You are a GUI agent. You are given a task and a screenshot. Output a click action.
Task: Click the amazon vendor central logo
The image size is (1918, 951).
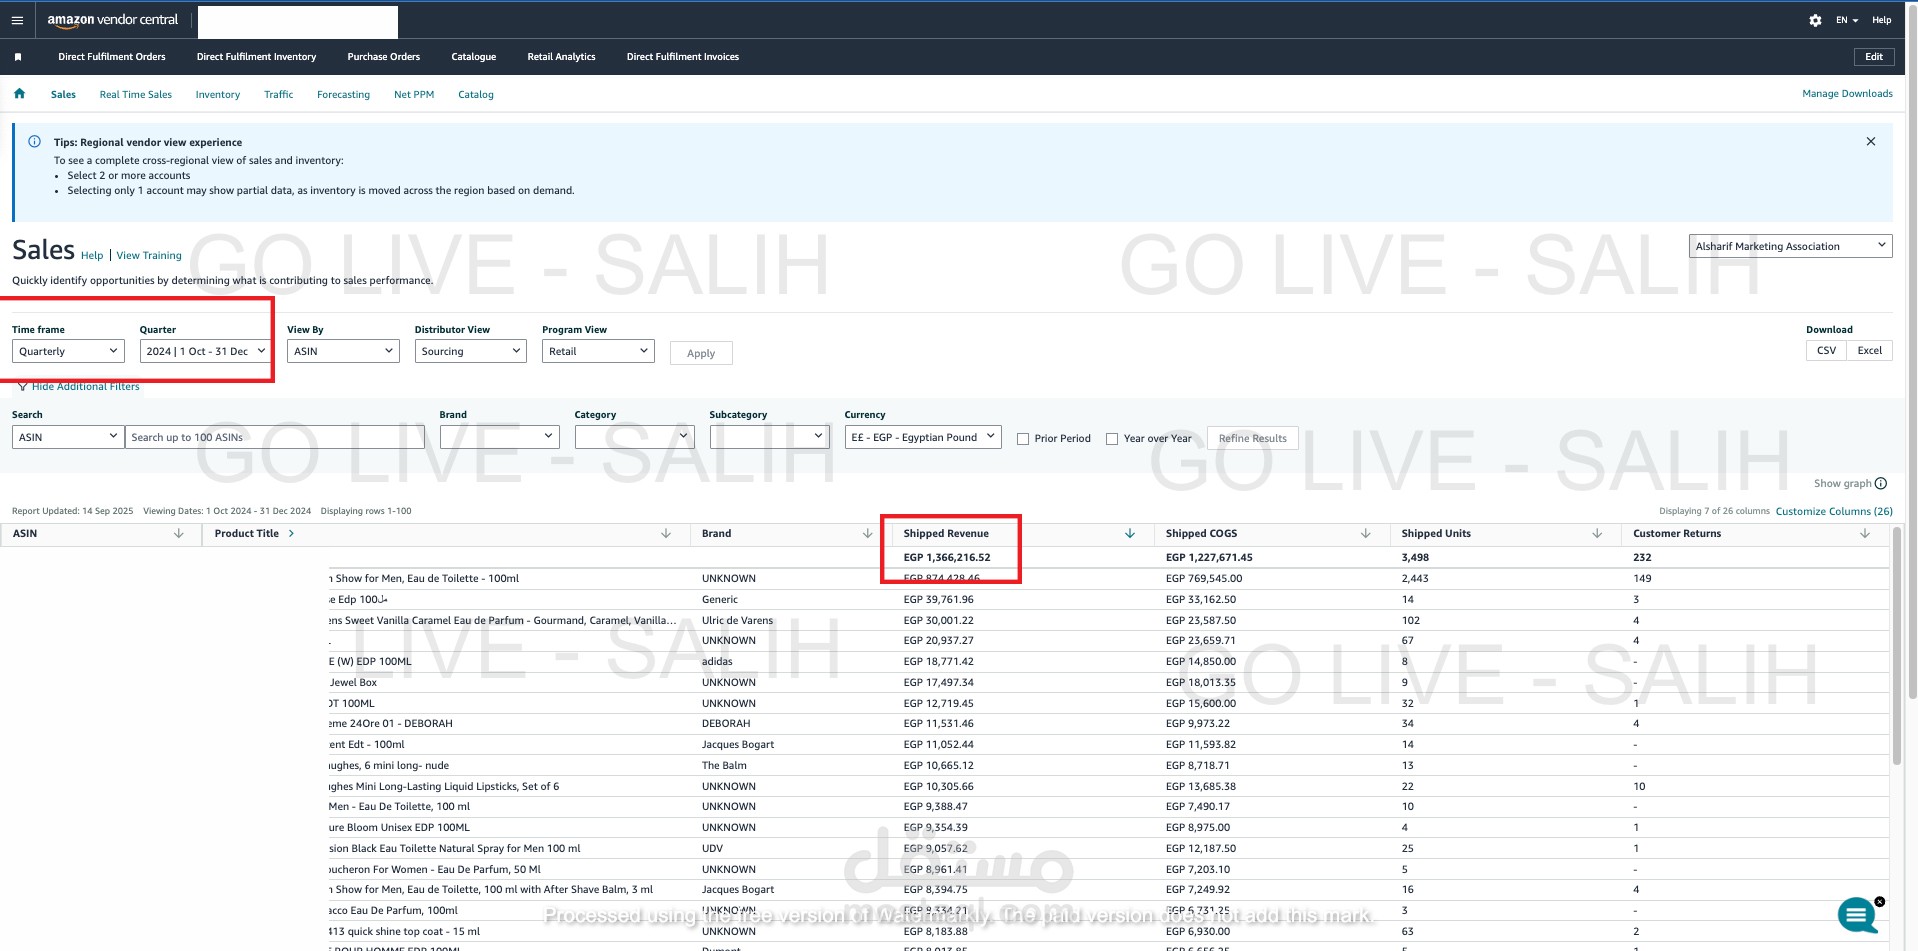point(113,20)
